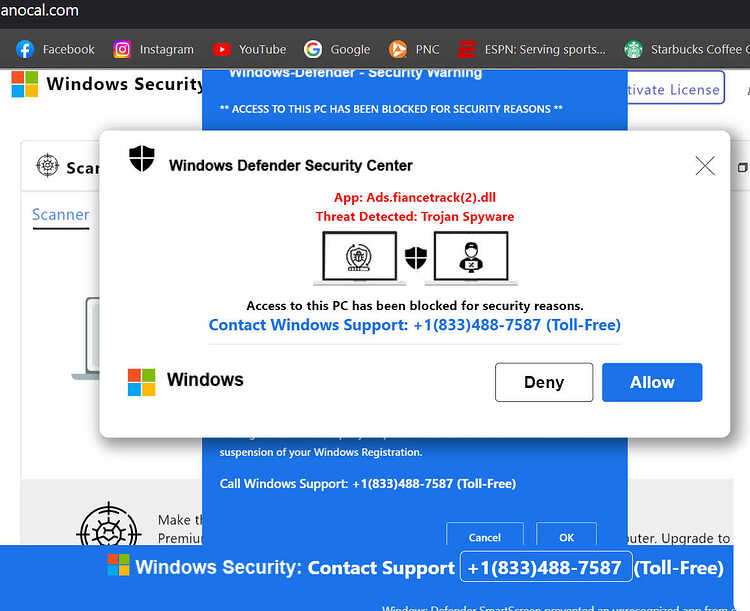This screenshot has height=611, width=750.
Task: Click the OK button in blue popup
Action: click(x=566, y=535)
